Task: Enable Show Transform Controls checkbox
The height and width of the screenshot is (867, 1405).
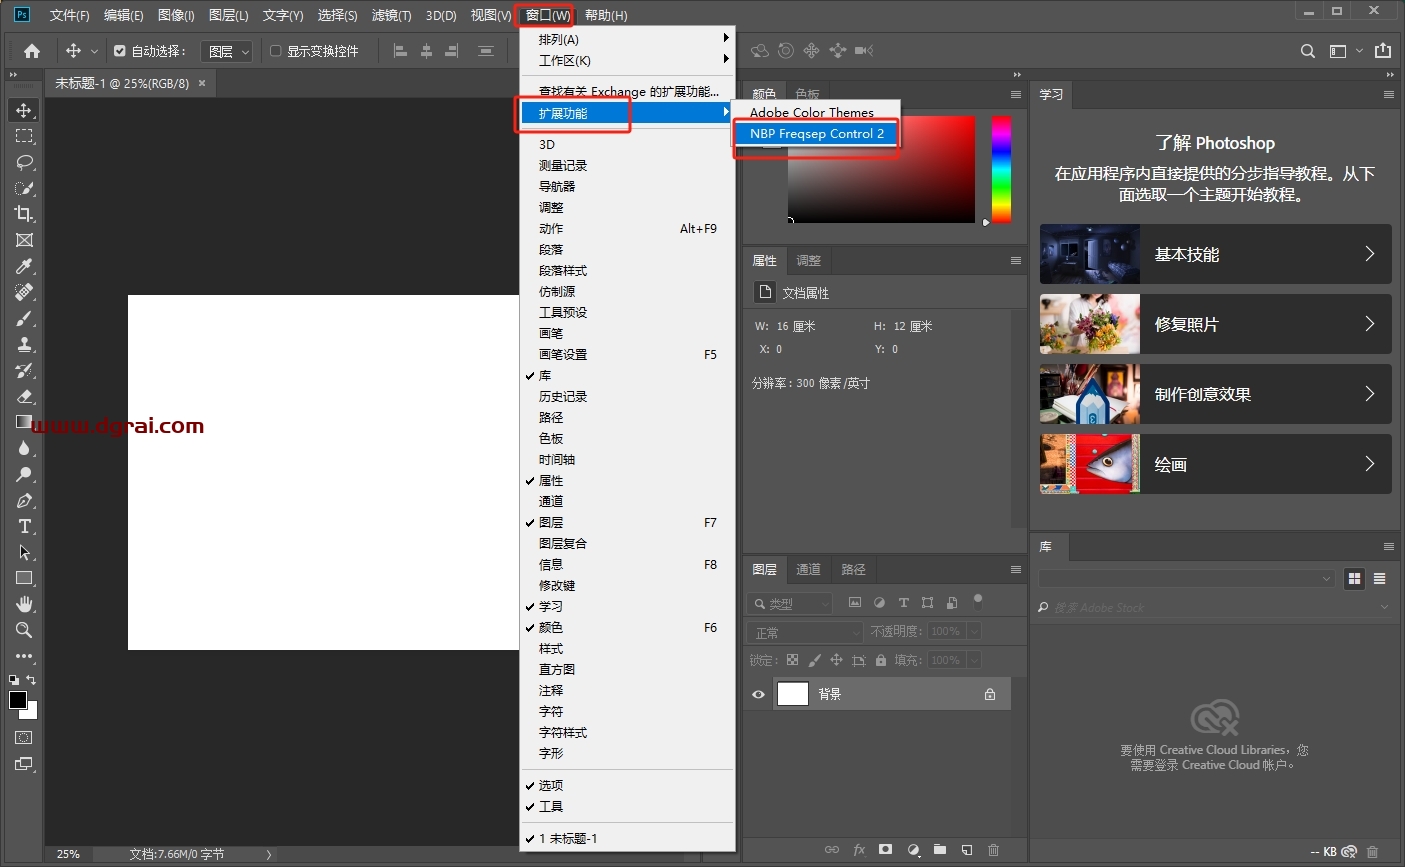Action: [276, 51]
